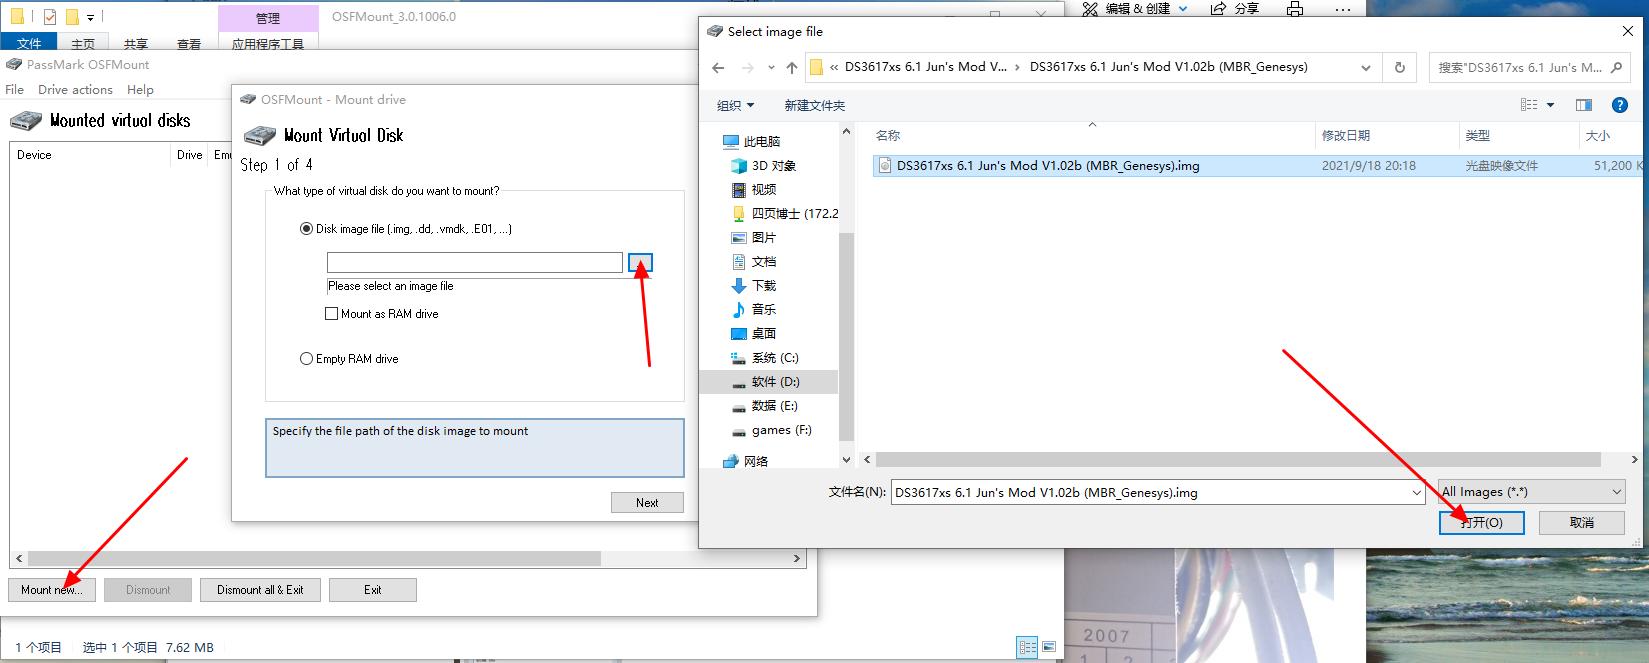Open the view options dropdown arrow

[1551, 105]
